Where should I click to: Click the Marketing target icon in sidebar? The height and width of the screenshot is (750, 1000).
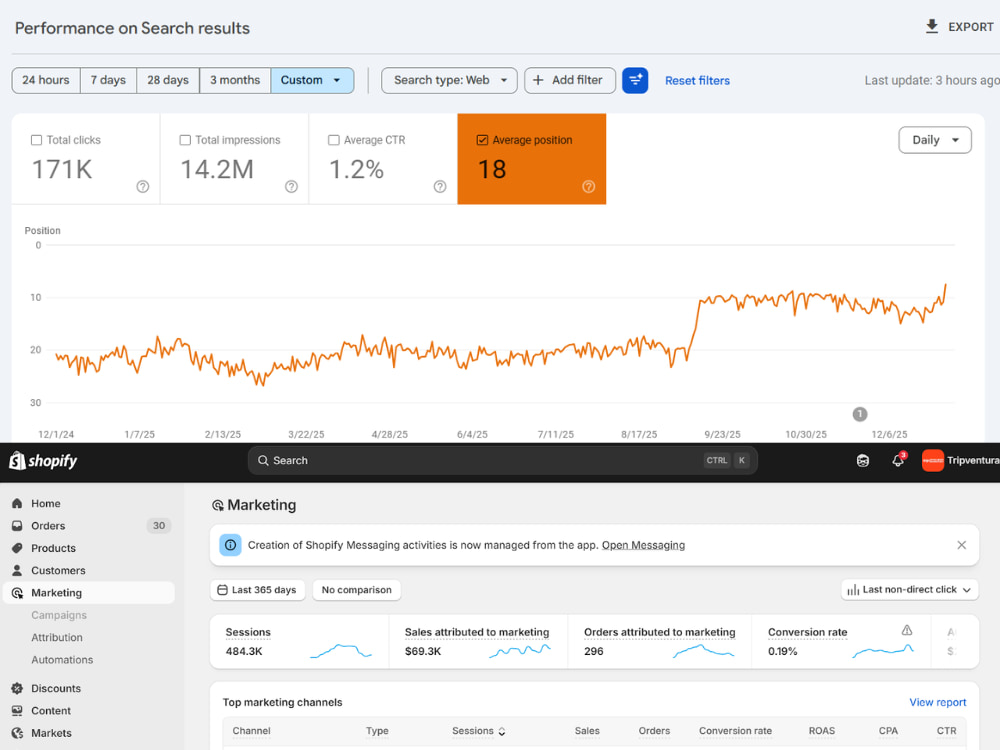tap(17, 592)
